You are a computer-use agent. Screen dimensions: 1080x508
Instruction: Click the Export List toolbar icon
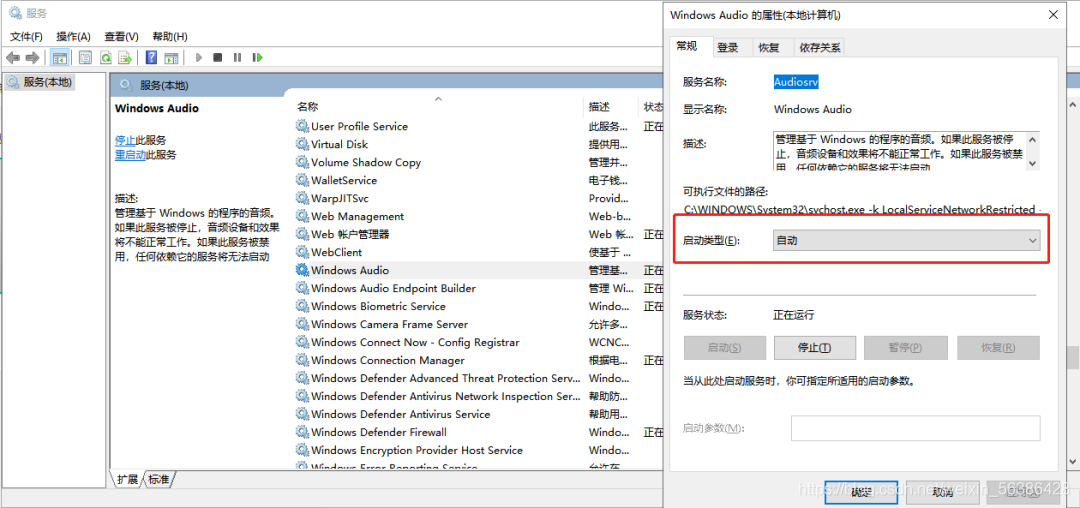tap(125, 58)
